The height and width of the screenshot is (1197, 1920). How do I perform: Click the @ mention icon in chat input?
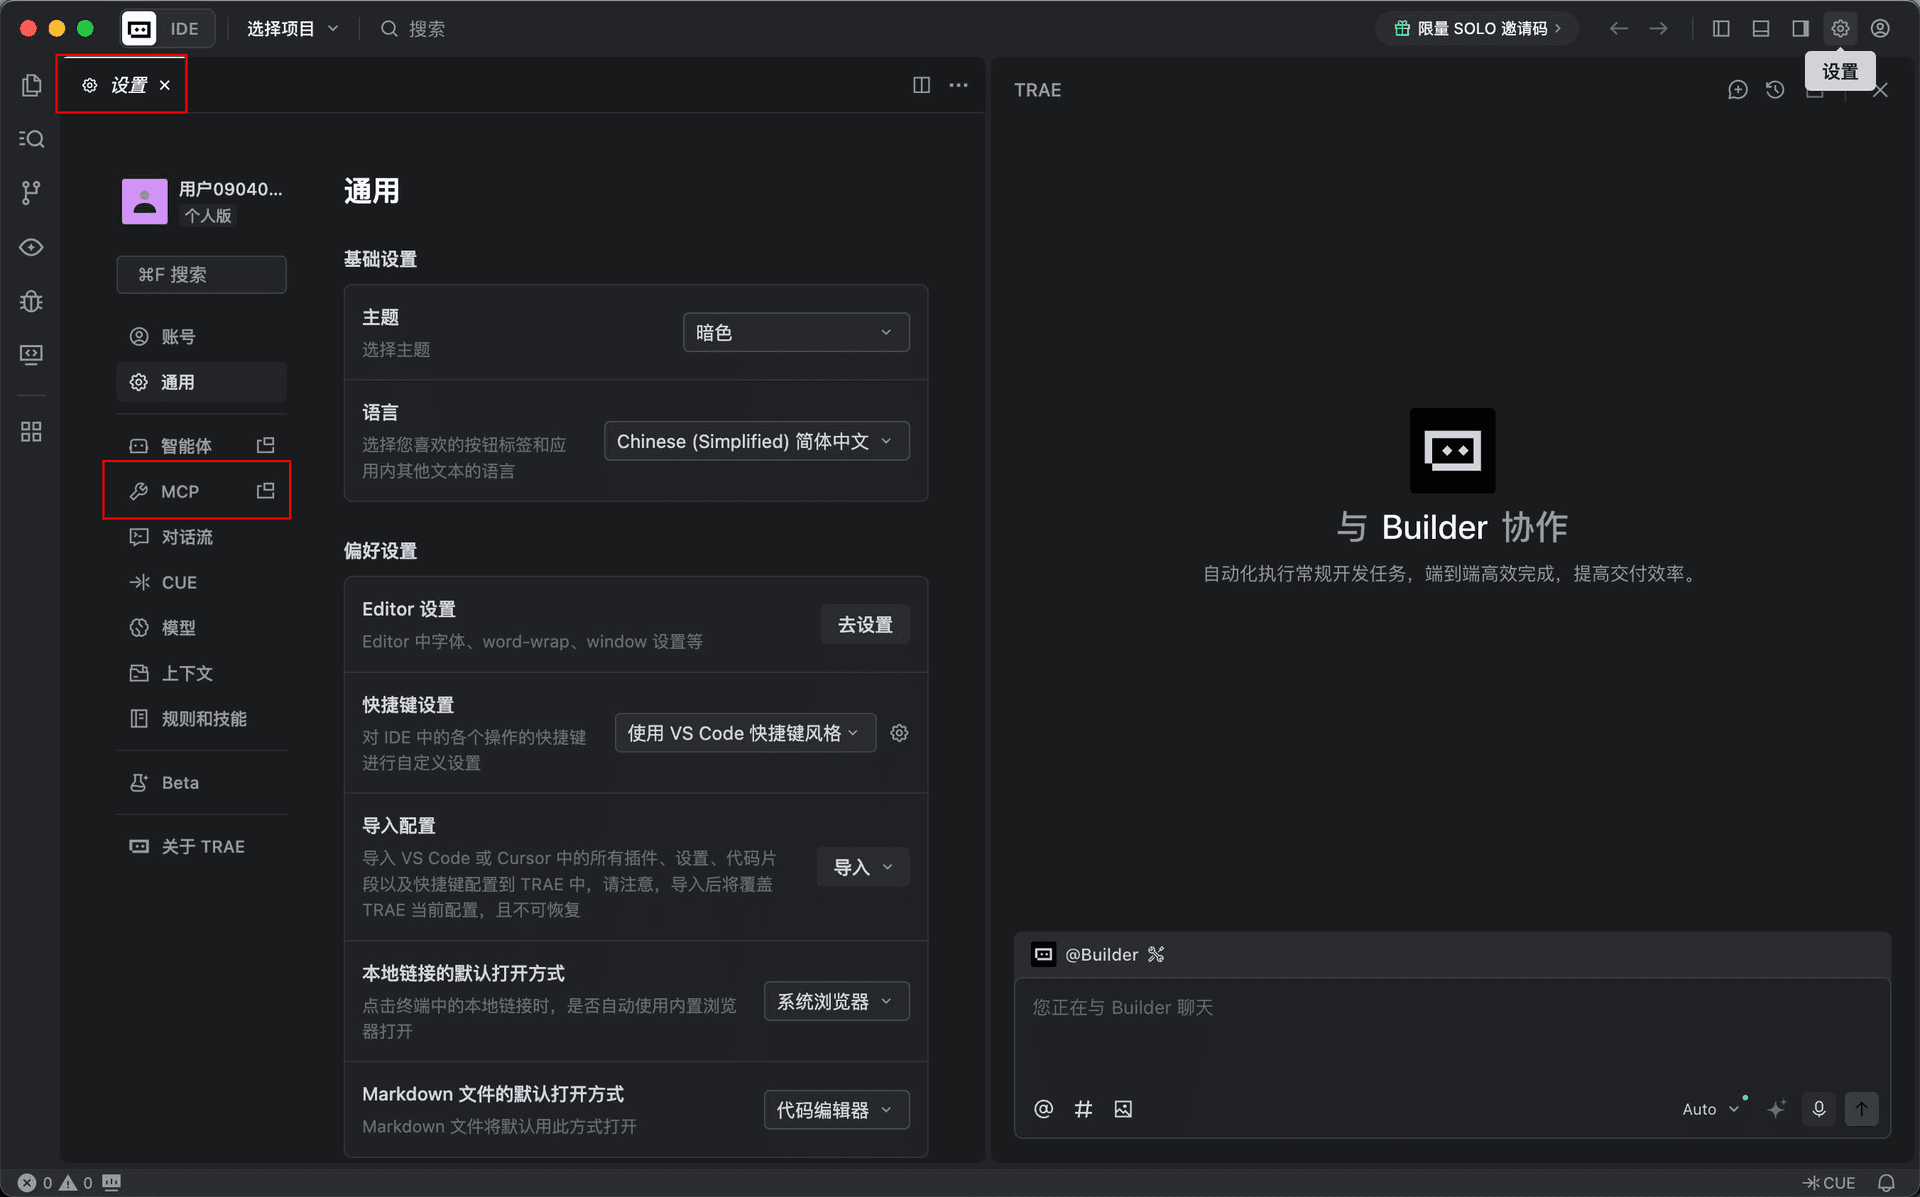click(1043, 1109)
